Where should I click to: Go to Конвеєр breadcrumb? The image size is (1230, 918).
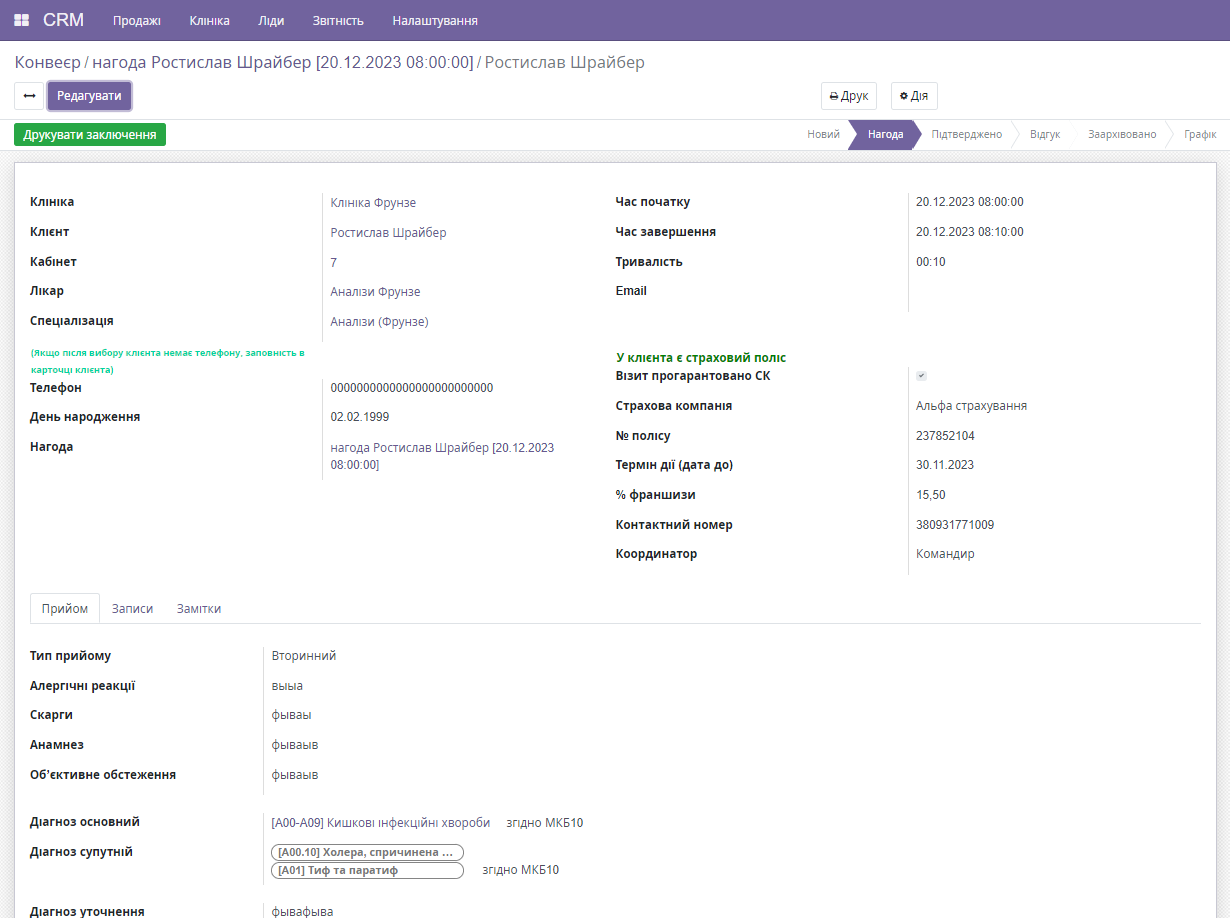coord(47,62)
